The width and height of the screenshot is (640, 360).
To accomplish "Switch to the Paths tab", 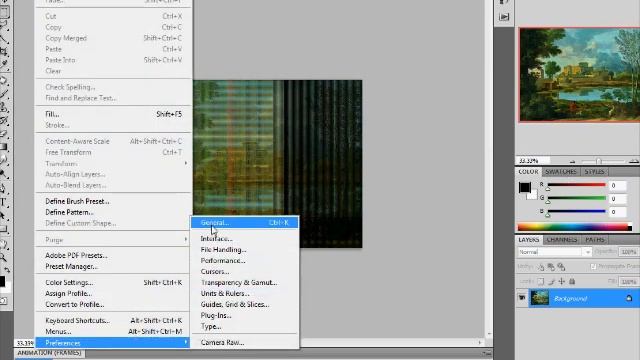I will tap(595, 240).
